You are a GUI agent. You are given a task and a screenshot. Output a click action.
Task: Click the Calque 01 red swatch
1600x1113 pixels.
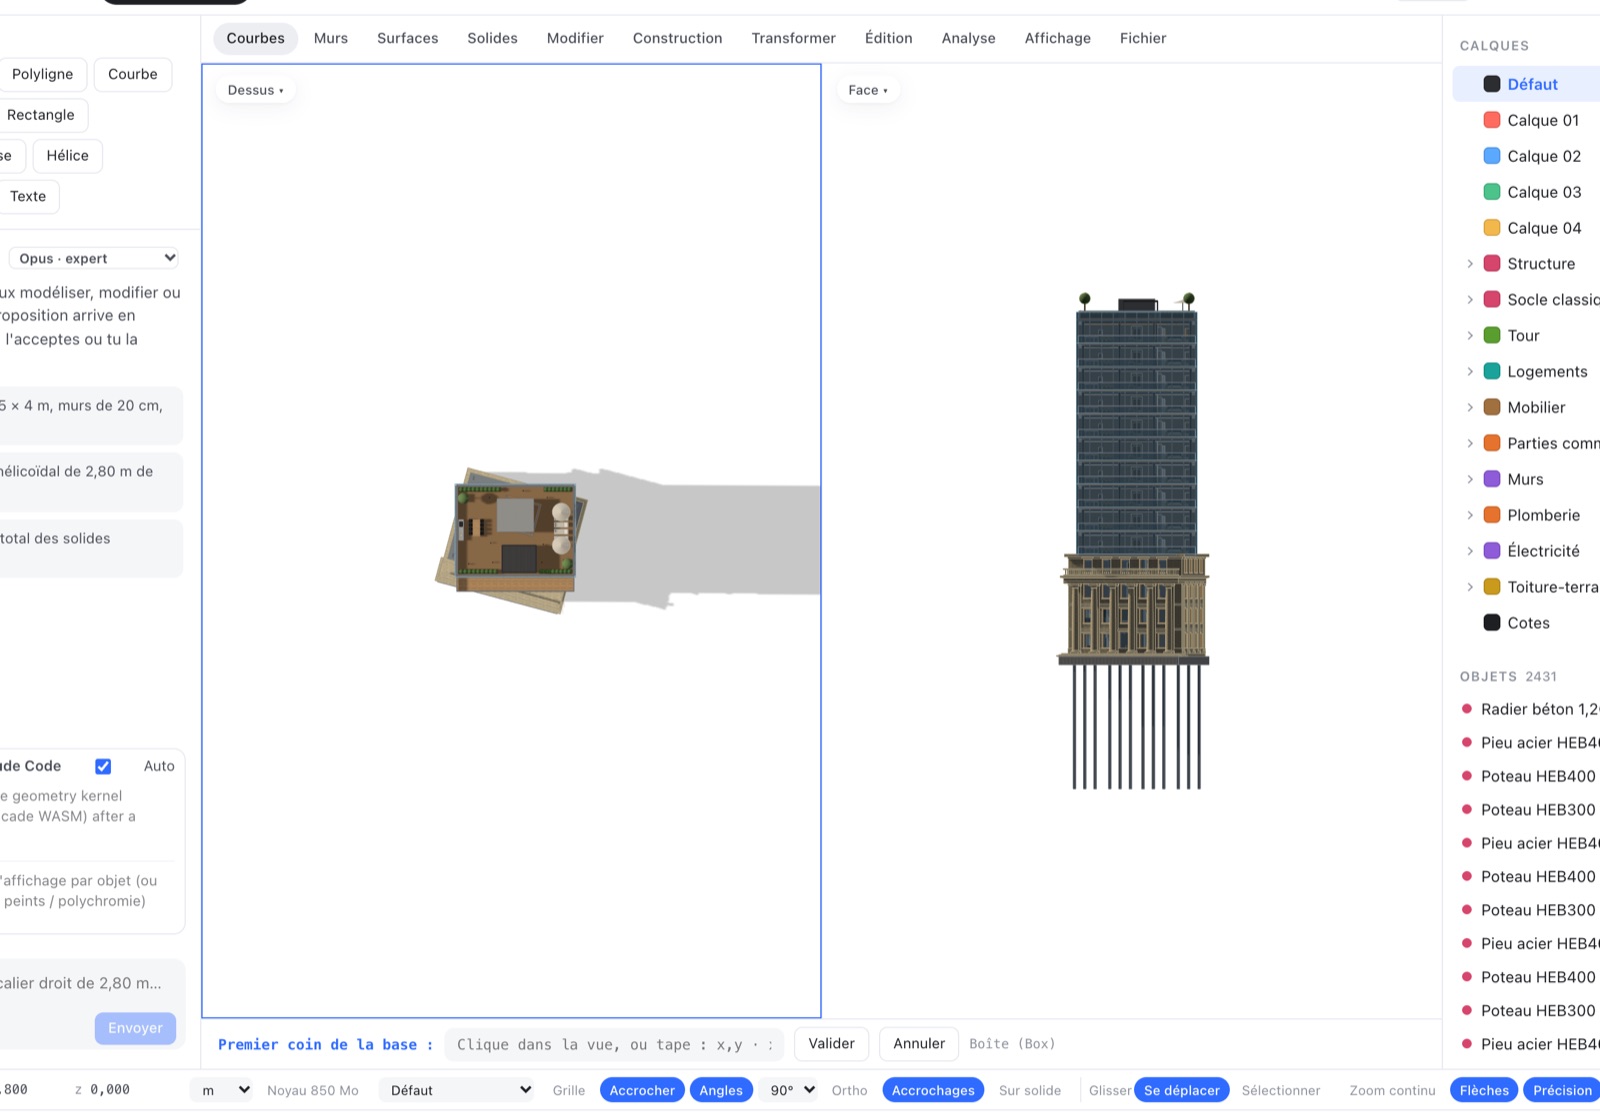[1491, 120]
